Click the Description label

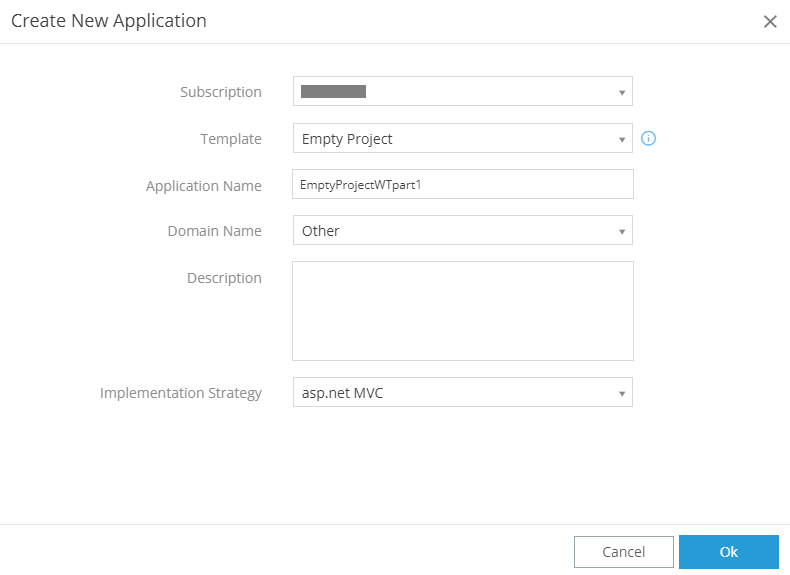[x=224, y=278]
